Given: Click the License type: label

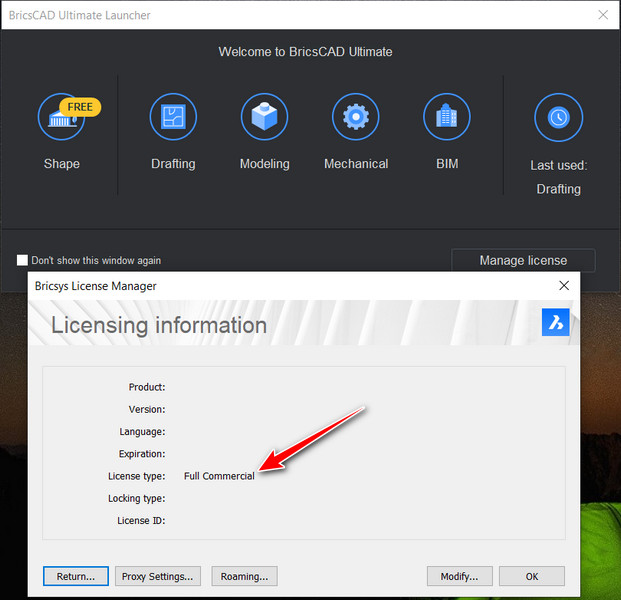Looking at the screenshot, I should (x=137, y=476).
